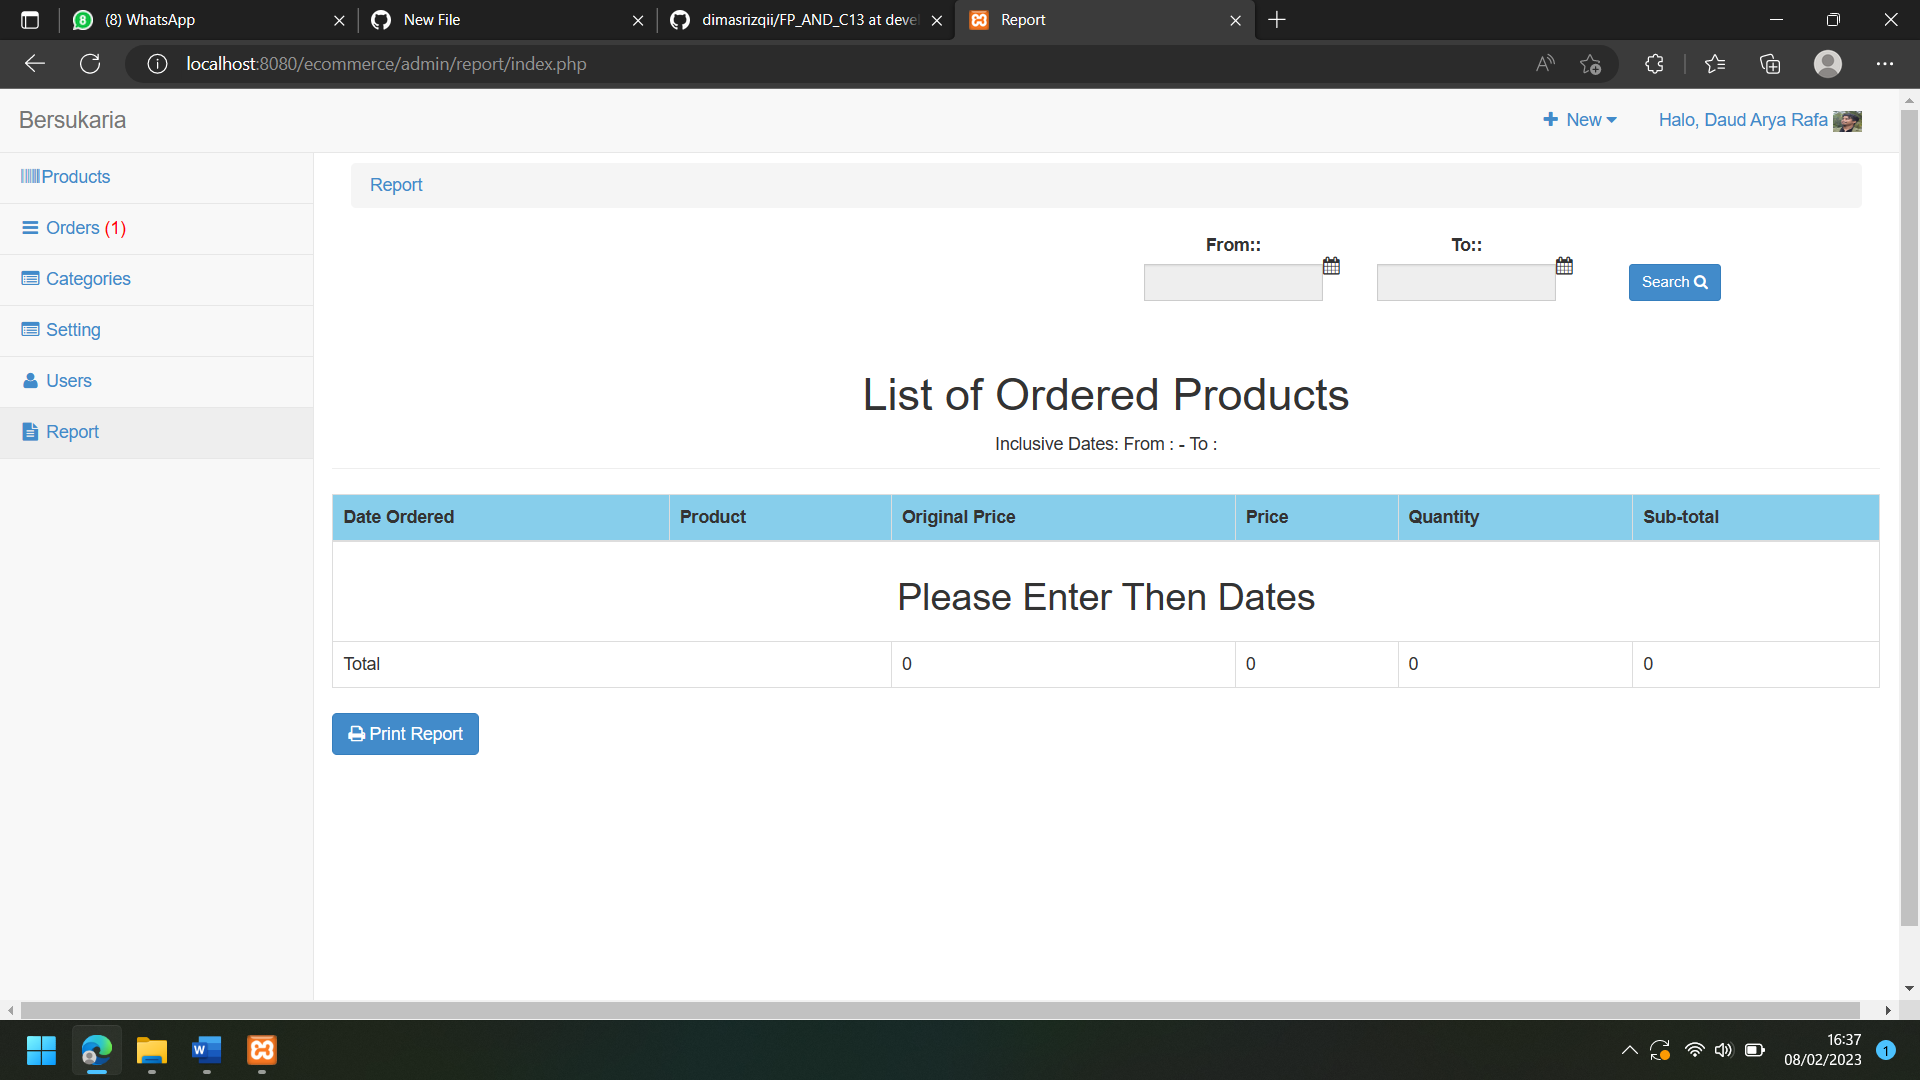1920x1080 pixels.
Task: Show hidden system tray icons chevron
Action: coord(1629,1050)
